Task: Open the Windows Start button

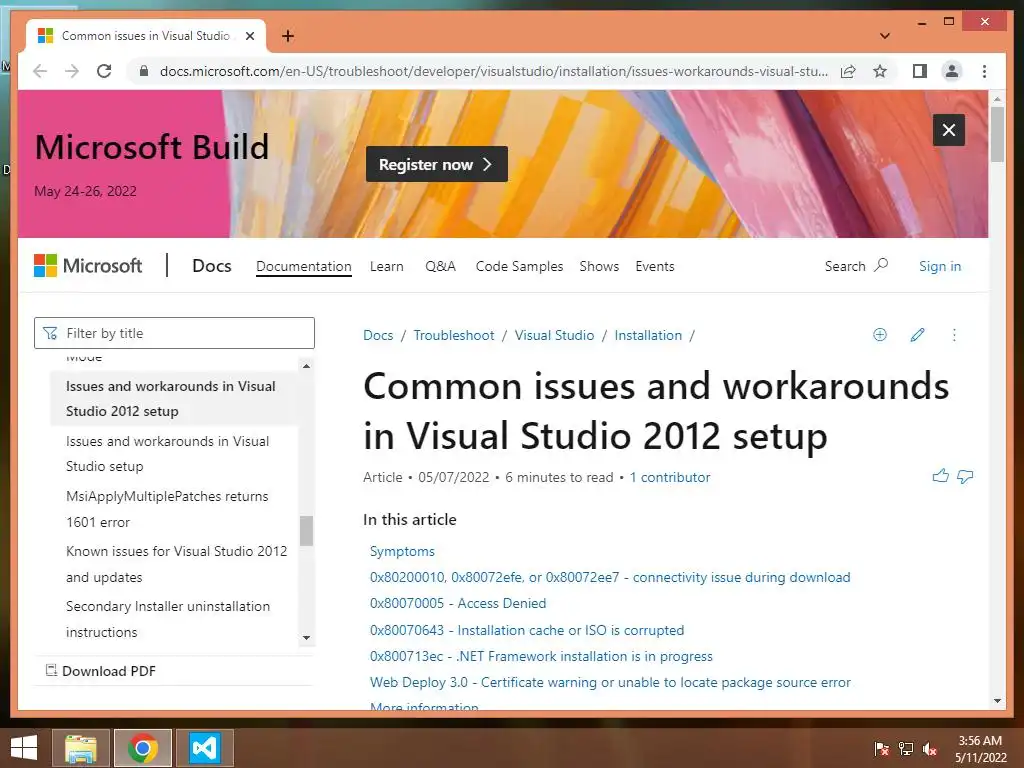Action: tap(24, 748)
